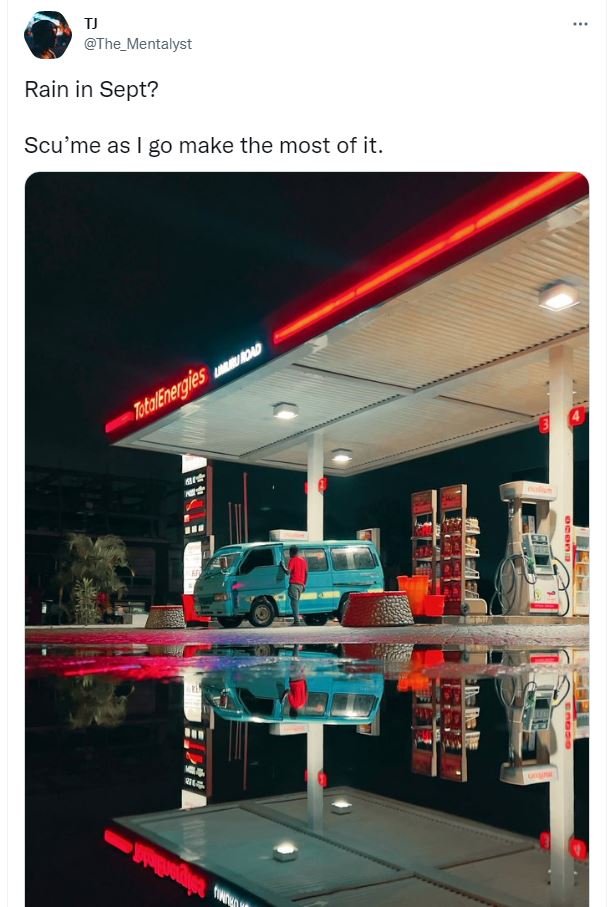615x907 pixels.
Task: Click the orange buckets beside the shelves
Action: (421, 595)
